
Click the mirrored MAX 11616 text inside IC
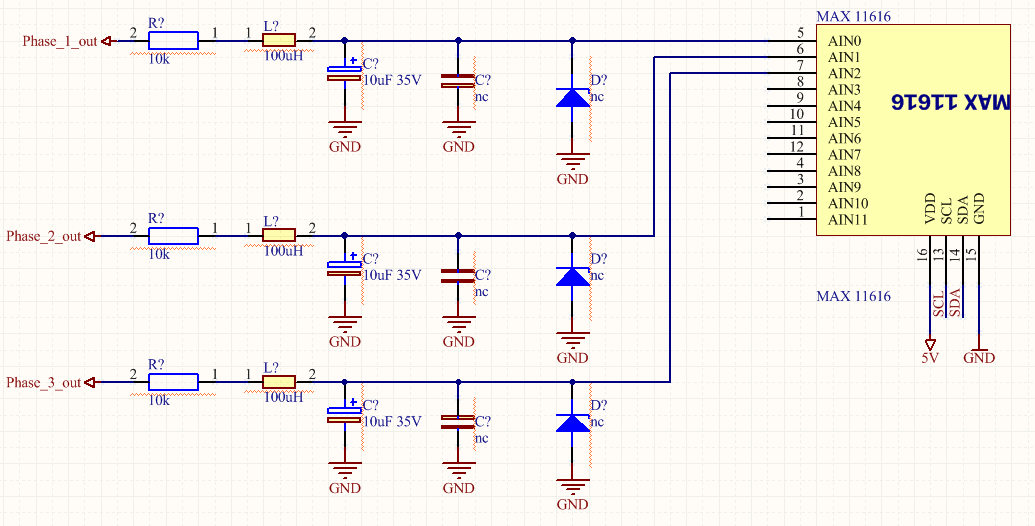click(951, 102)
